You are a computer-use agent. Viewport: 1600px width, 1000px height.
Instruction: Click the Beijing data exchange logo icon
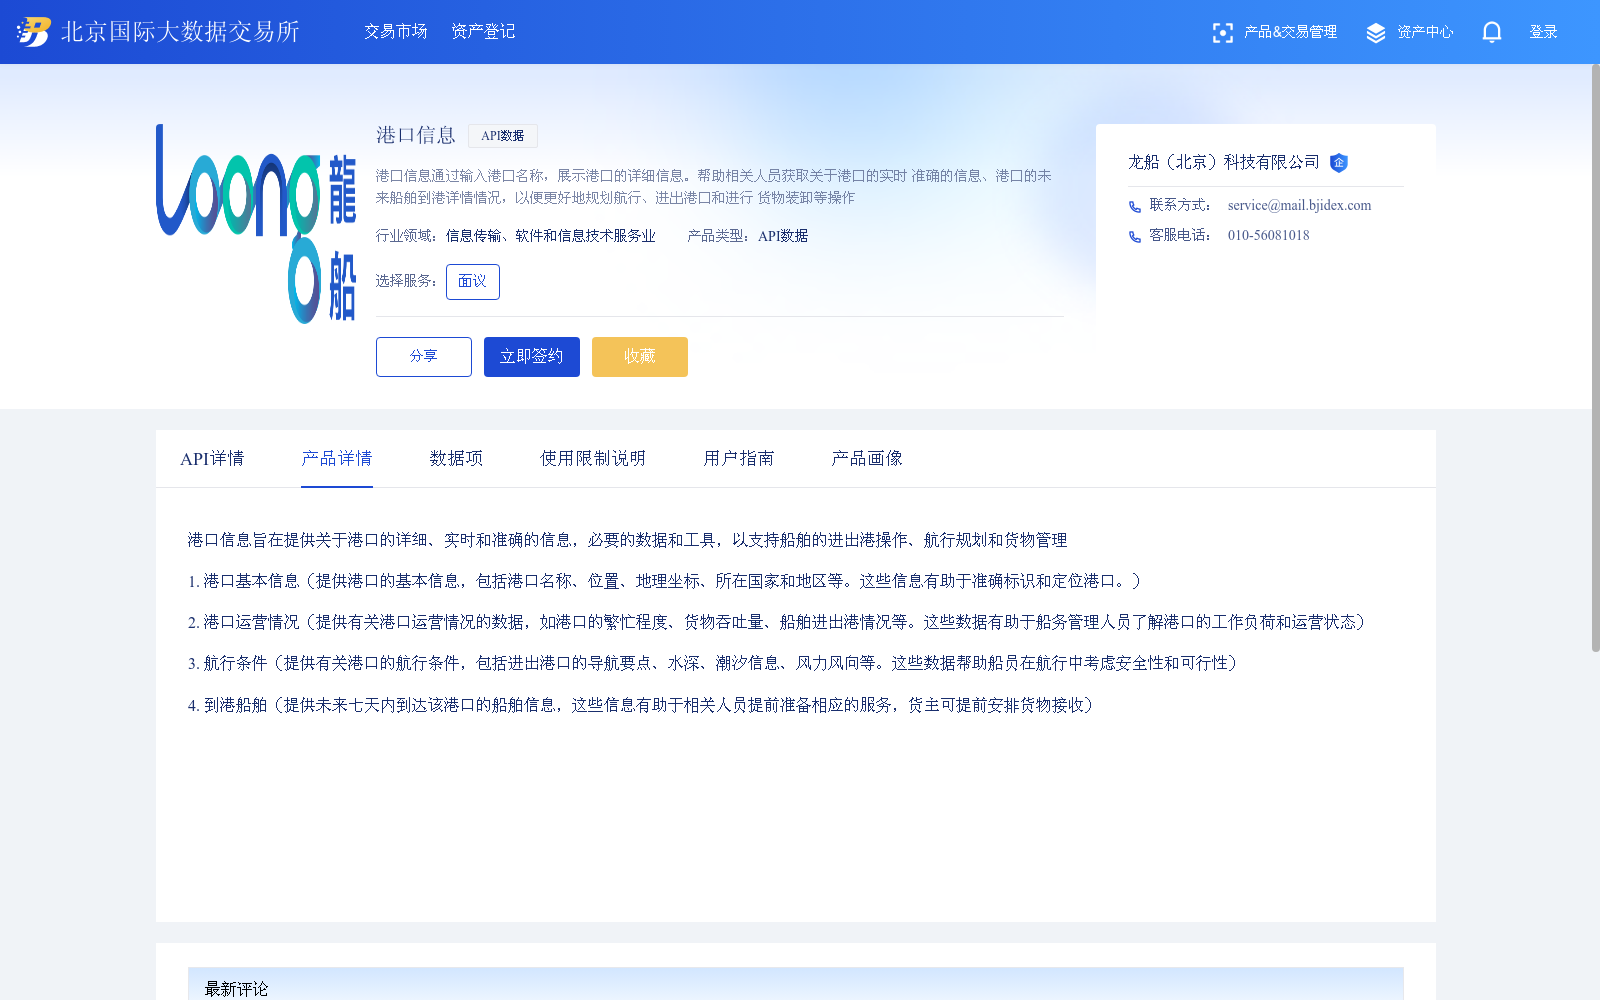[34, 32]
